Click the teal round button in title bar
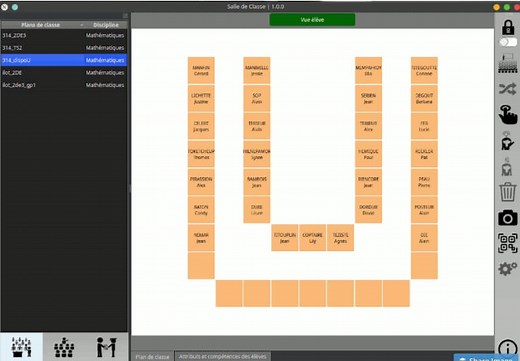 pos(15,7)
